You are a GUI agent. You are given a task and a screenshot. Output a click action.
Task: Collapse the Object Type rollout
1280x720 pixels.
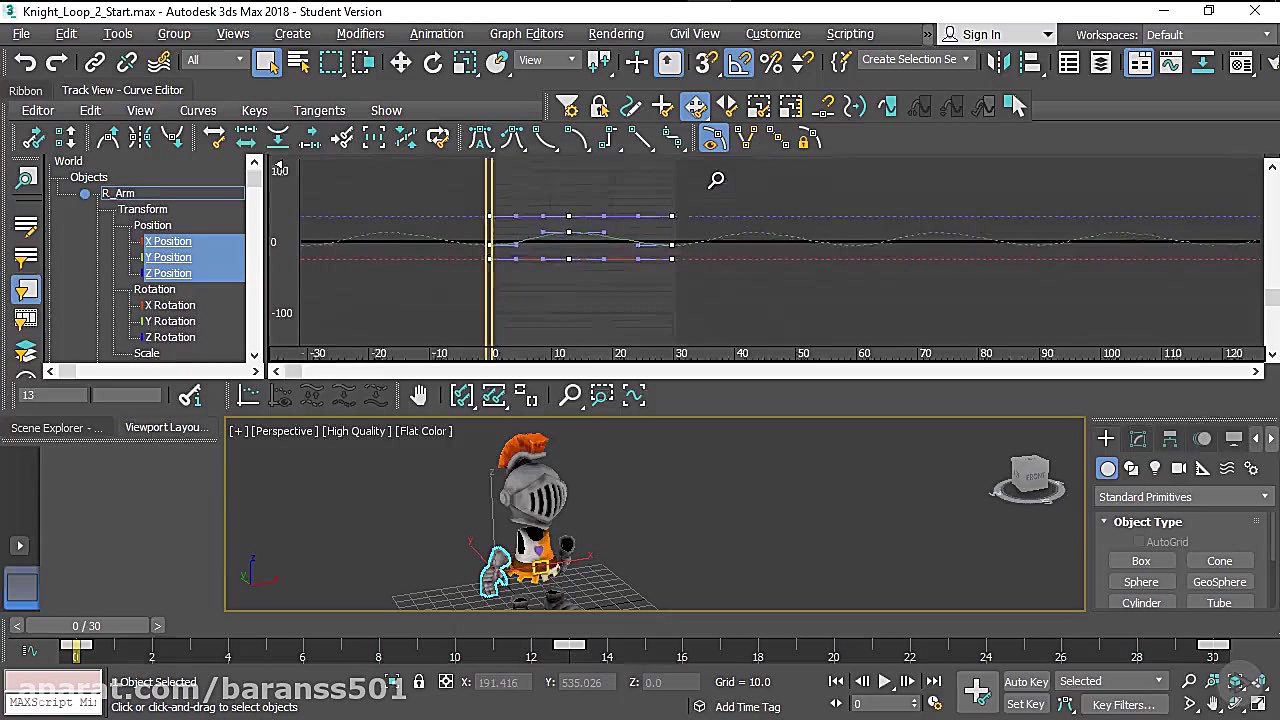[x=1147, y=522]
